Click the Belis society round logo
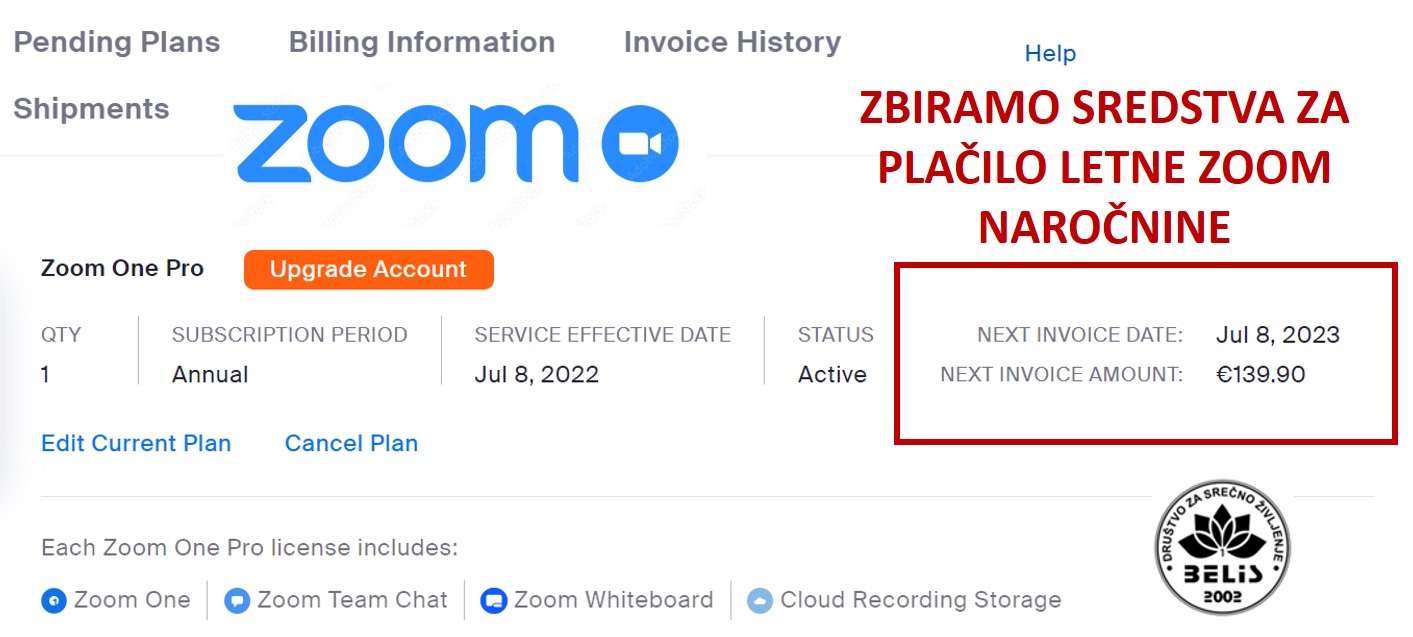The height and width of the screenshot is (637, 1413). (1222, 547)
